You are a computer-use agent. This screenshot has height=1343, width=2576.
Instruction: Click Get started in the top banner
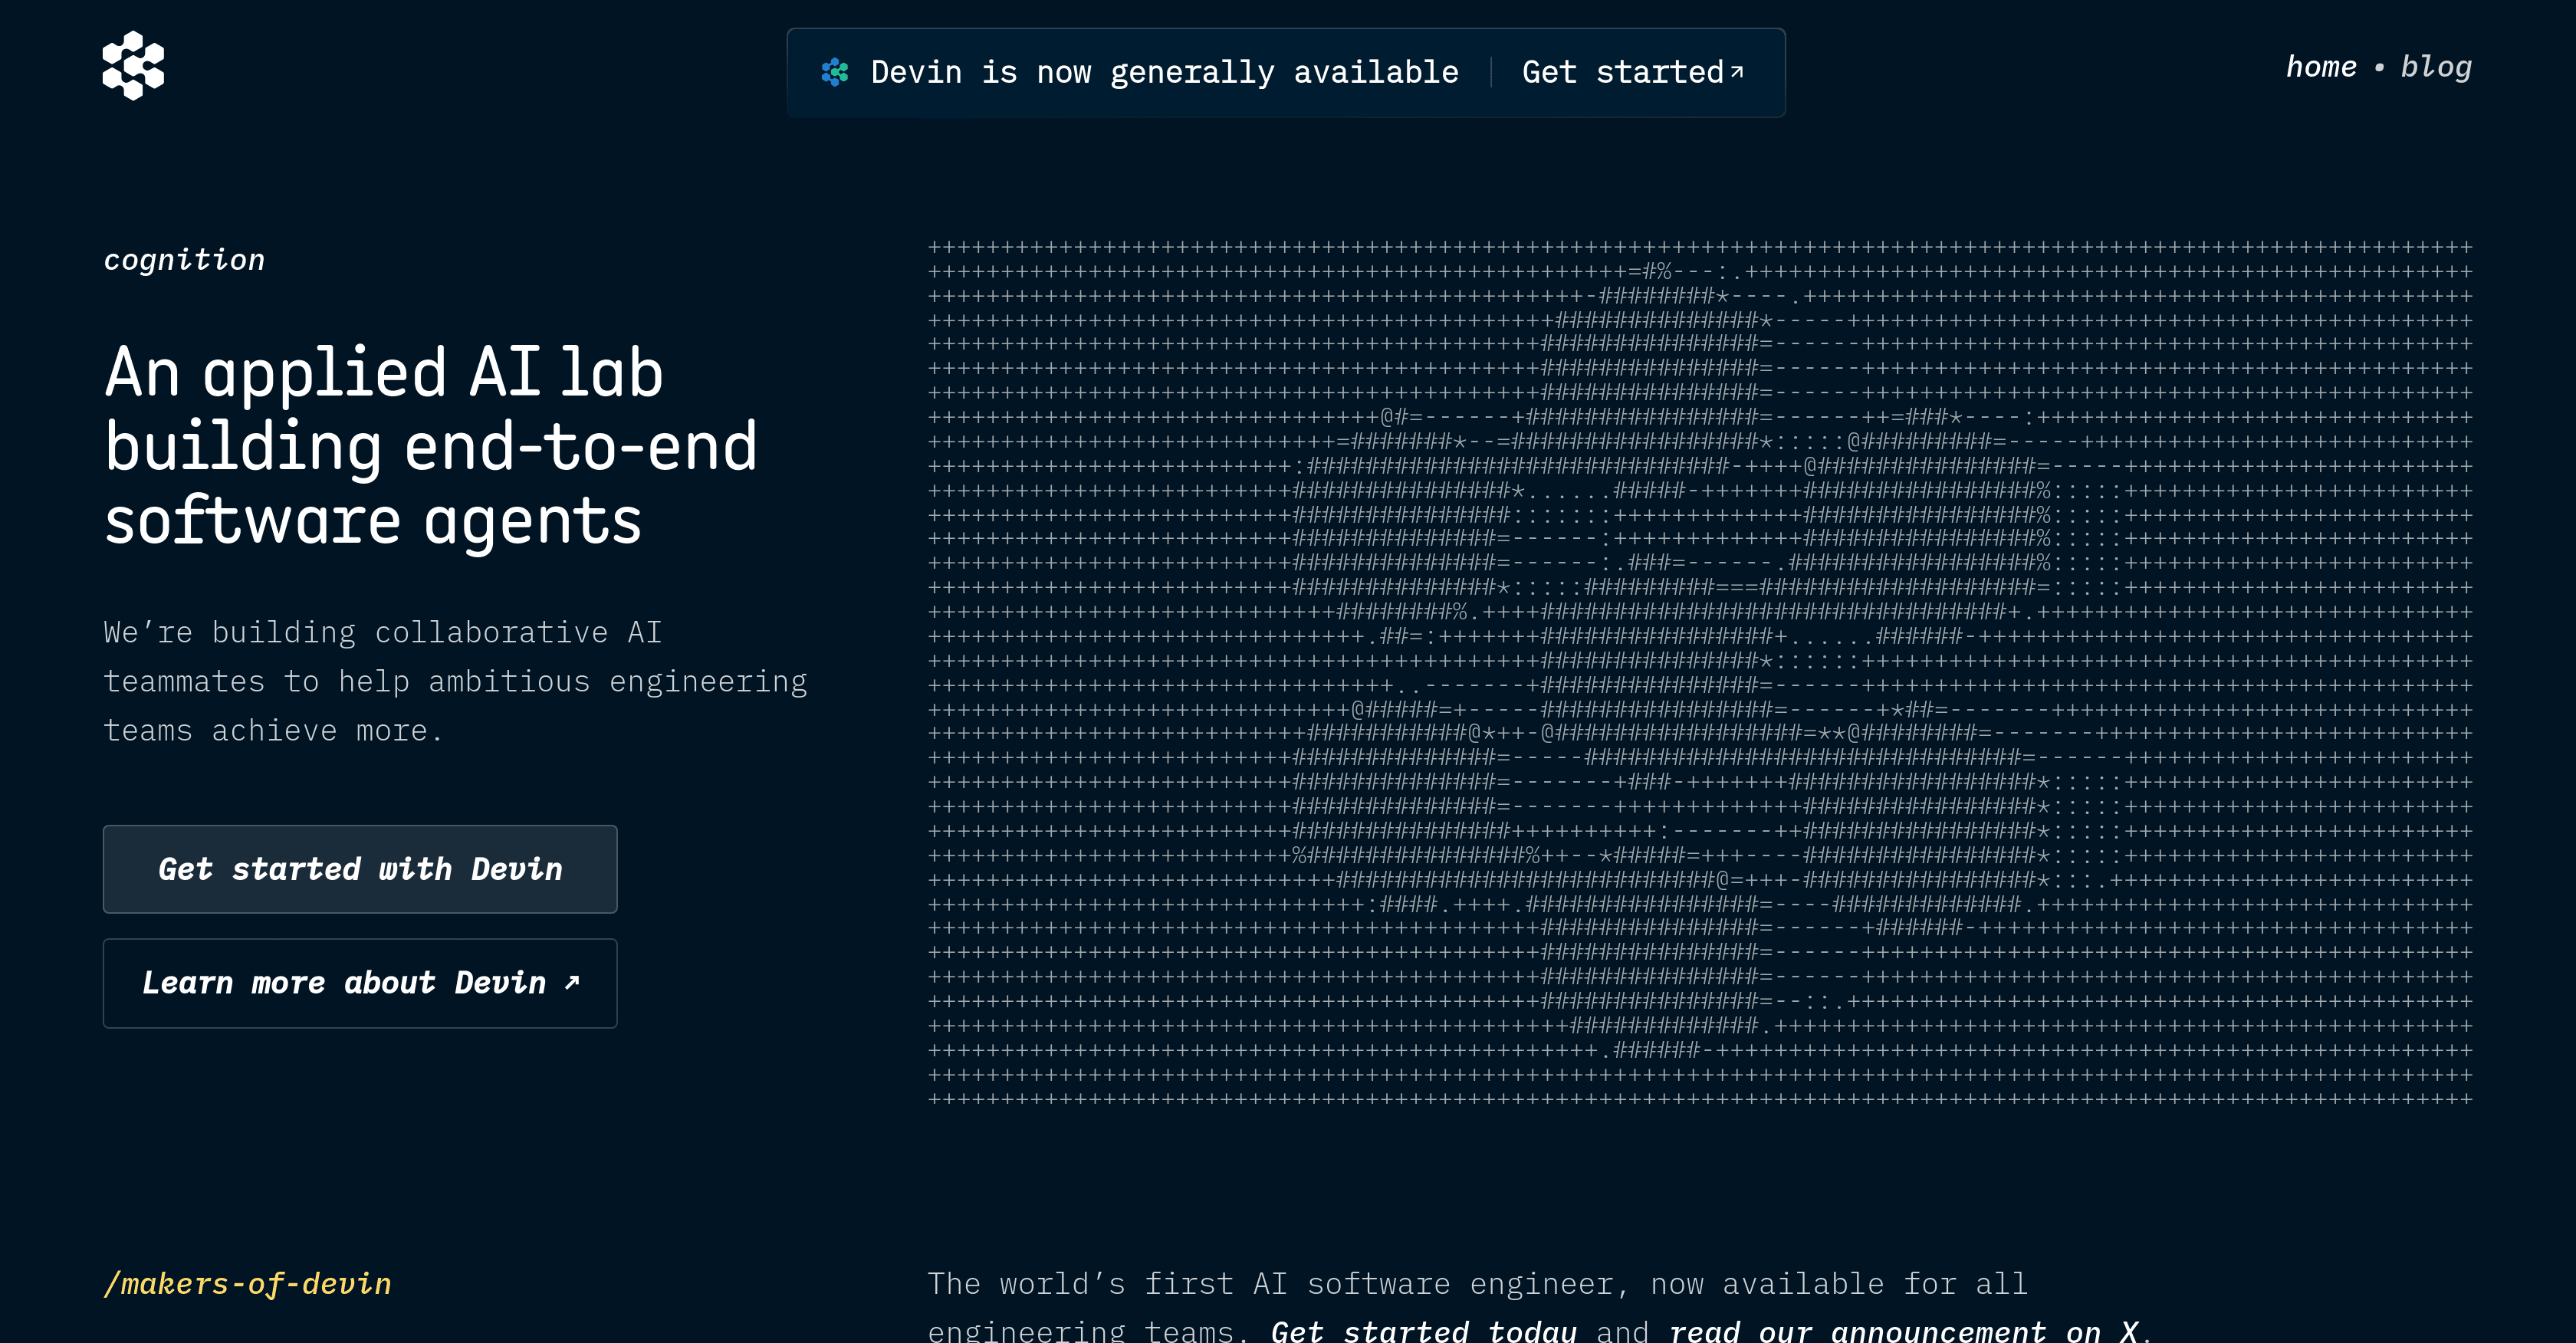[x=1622, y=72]
